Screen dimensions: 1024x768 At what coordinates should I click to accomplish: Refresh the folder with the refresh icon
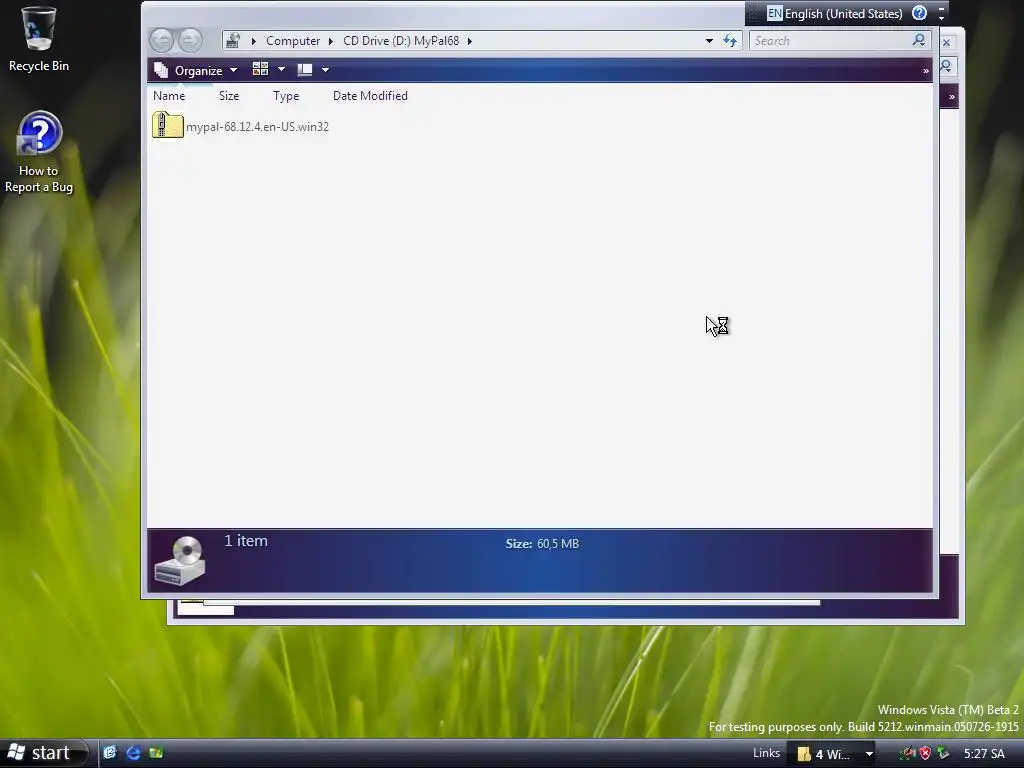[730, 41]
